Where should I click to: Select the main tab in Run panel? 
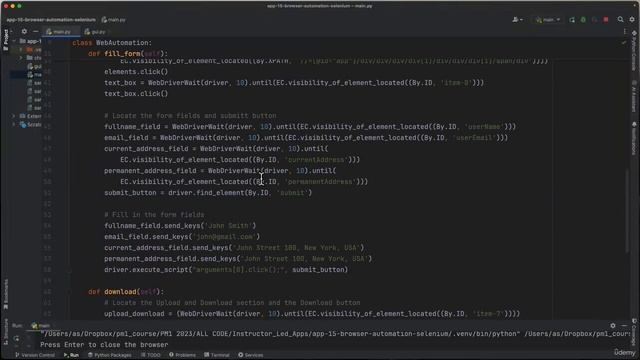[x=41, y=326]
